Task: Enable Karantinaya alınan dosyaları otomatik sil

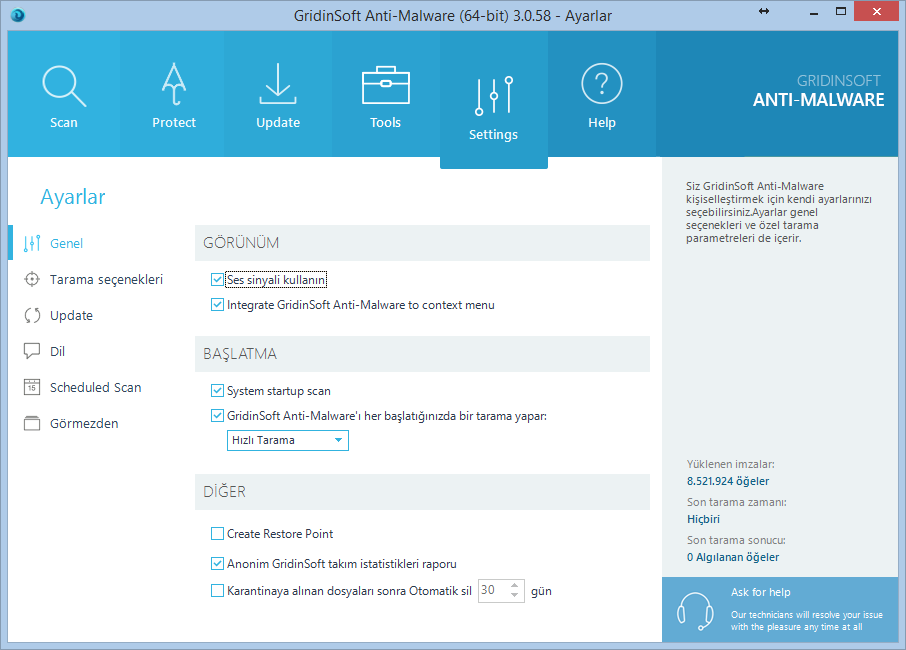Action: [x=217, y=590]
